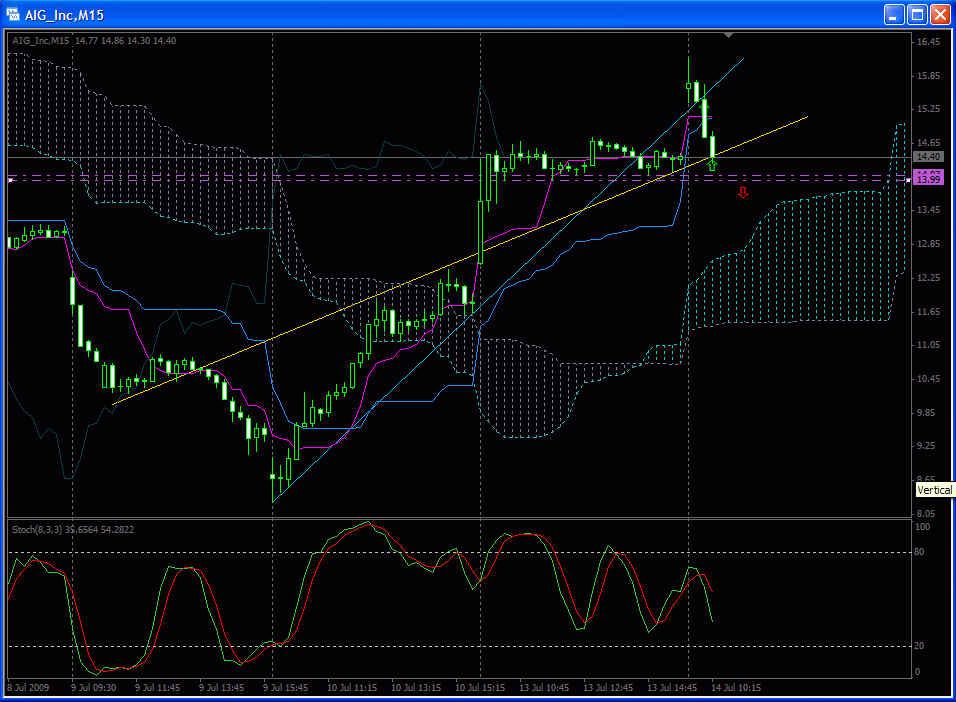Click price axis value 15.25
The height and width of the screenshot is (702, 956).
(928, 109)
